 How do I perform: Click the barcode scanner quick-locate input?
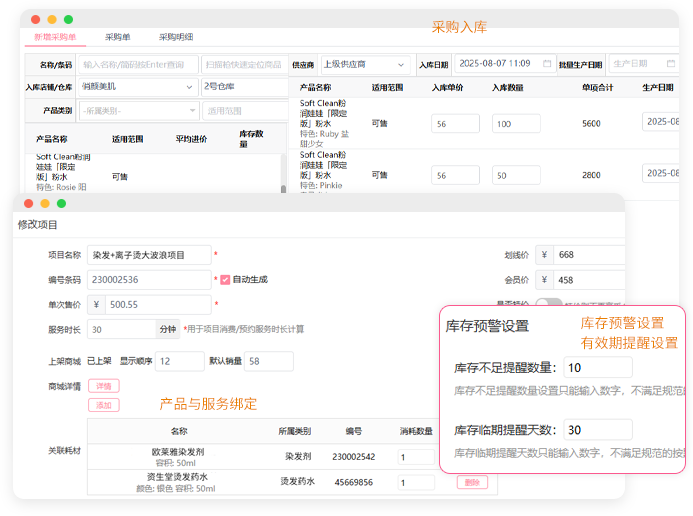(x=244, y=65)
